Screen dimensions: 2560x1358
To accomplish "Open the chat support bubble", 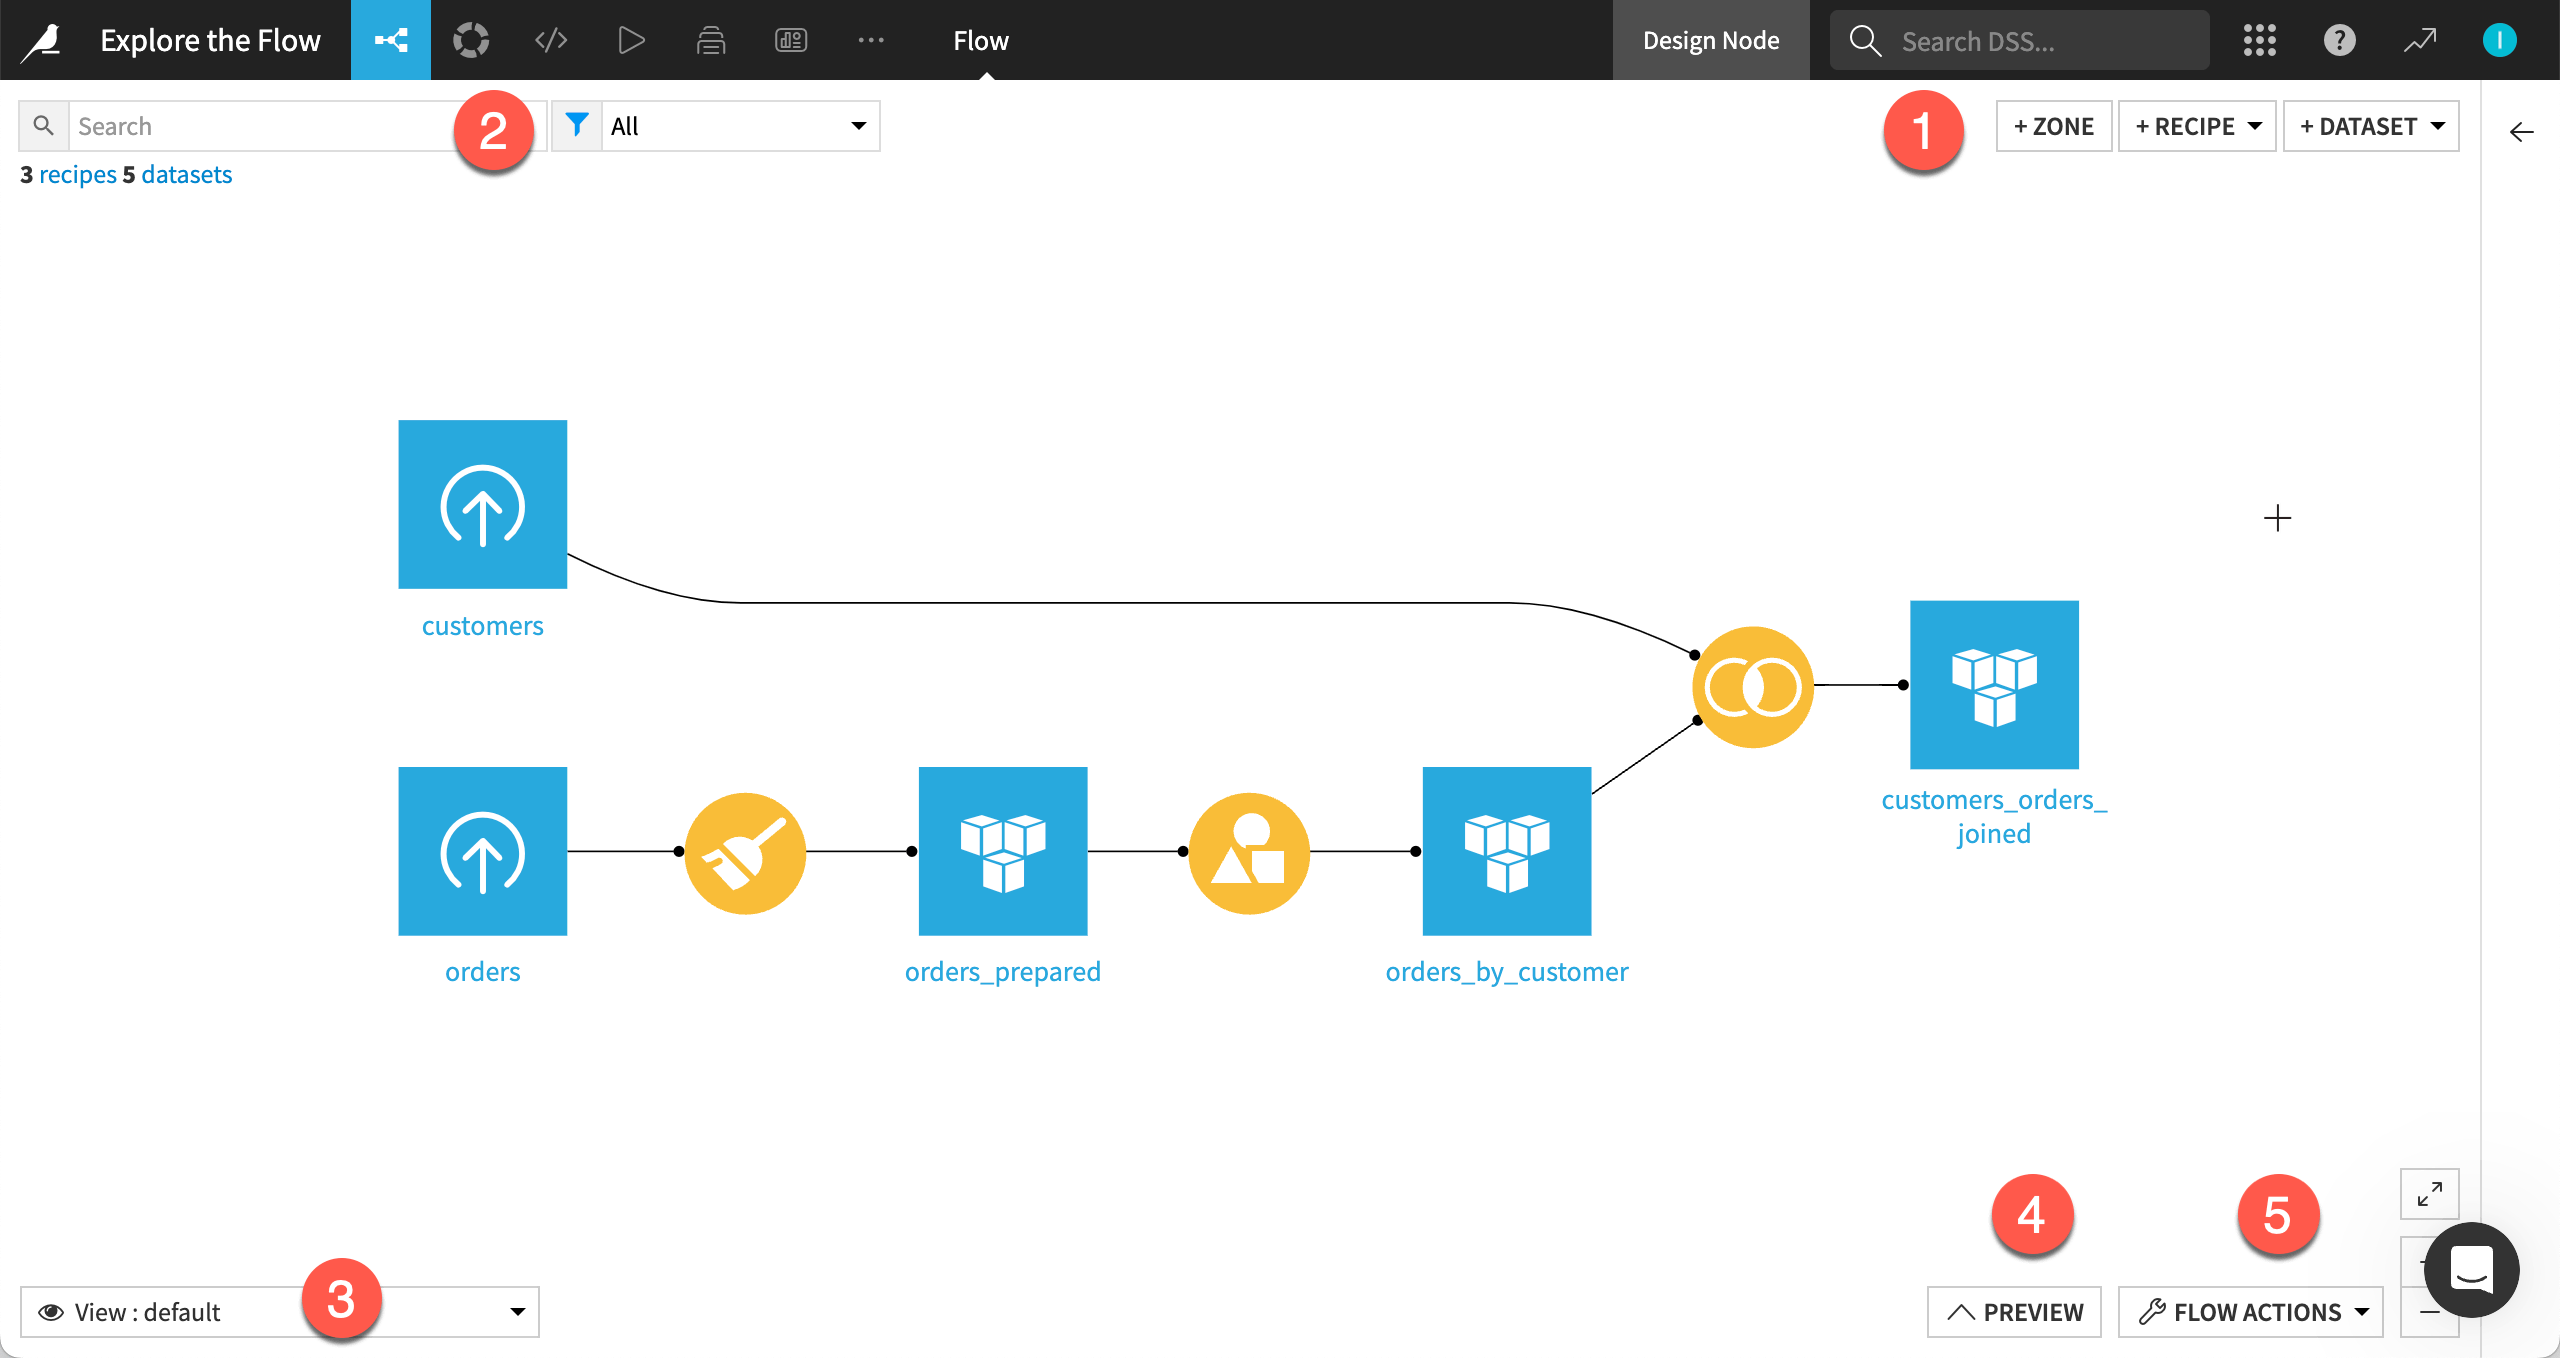I will click(2470, 1270).
